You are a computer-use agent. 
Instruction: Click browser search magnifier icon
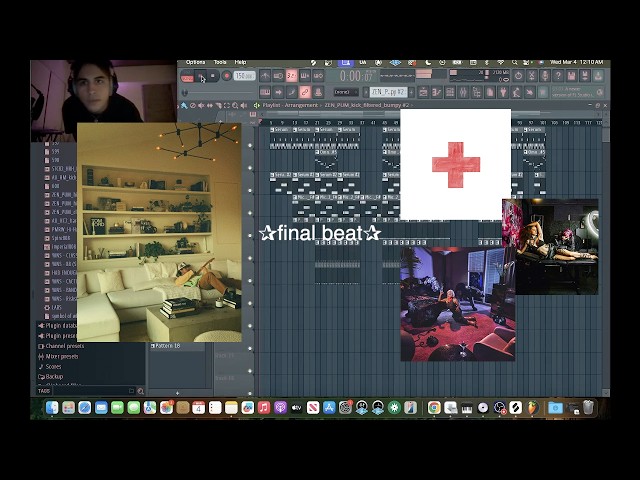pos(140,391)
